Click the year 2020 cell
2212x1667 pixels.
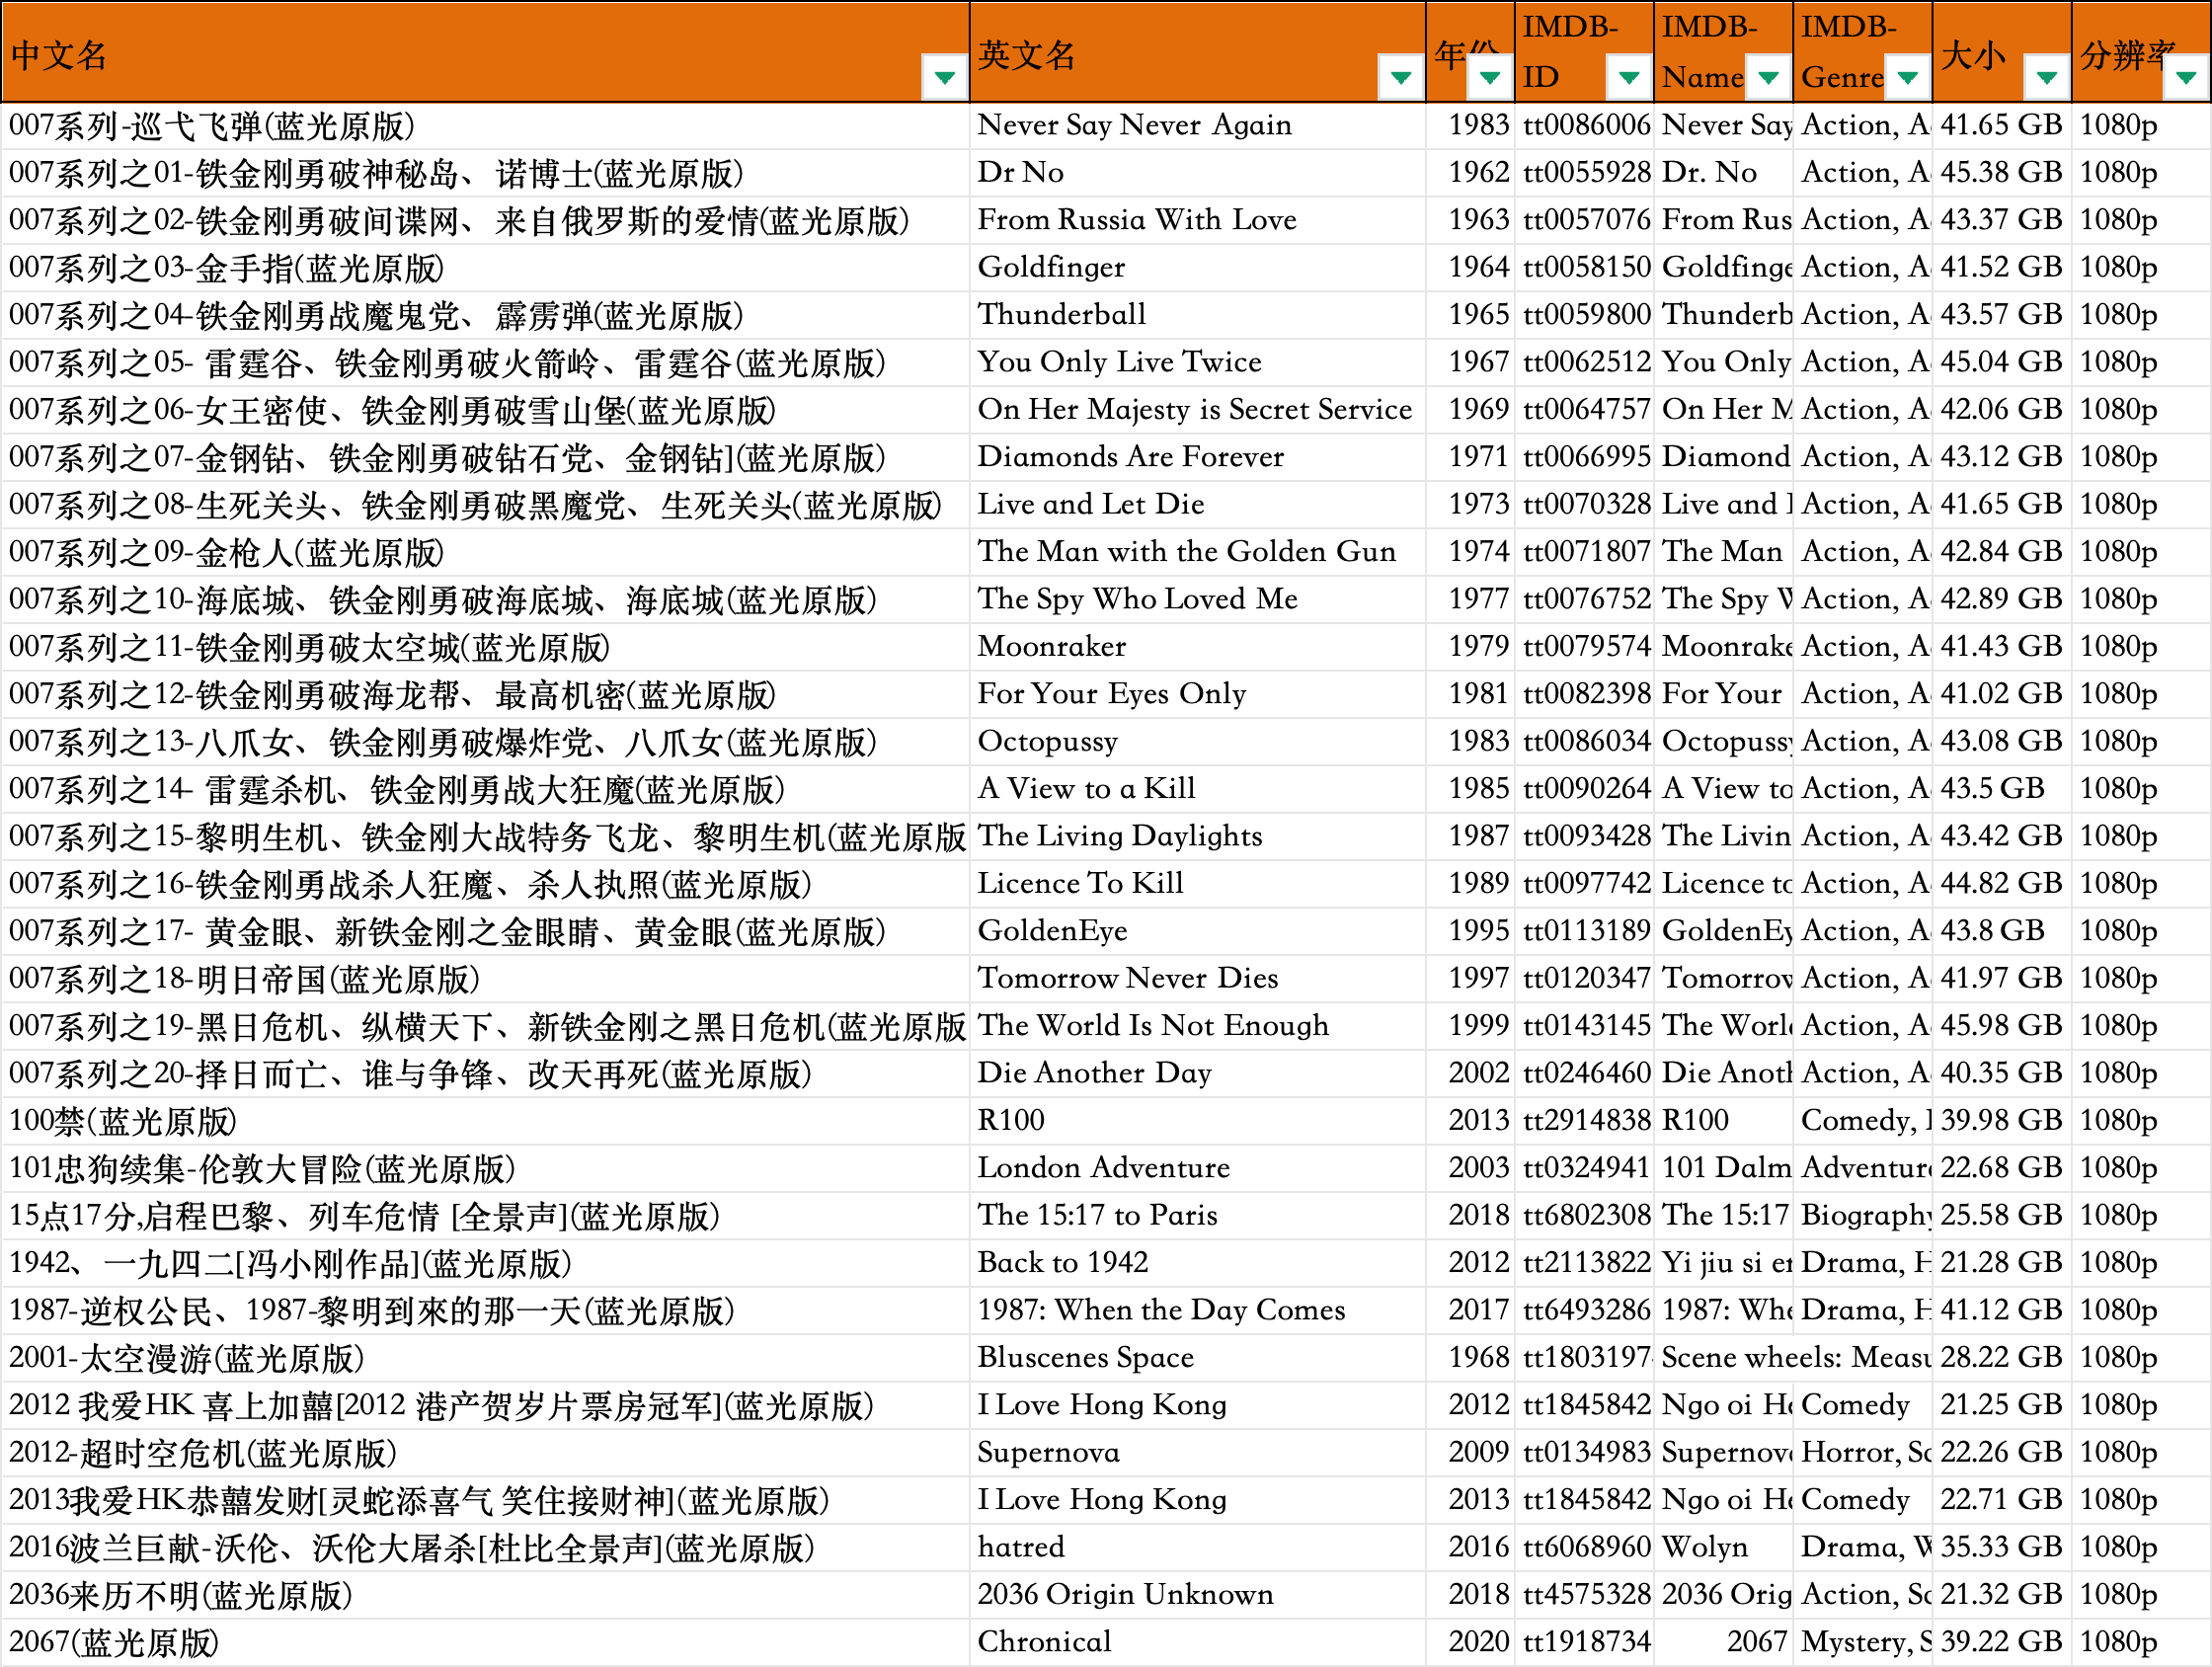(1477, 1642)
